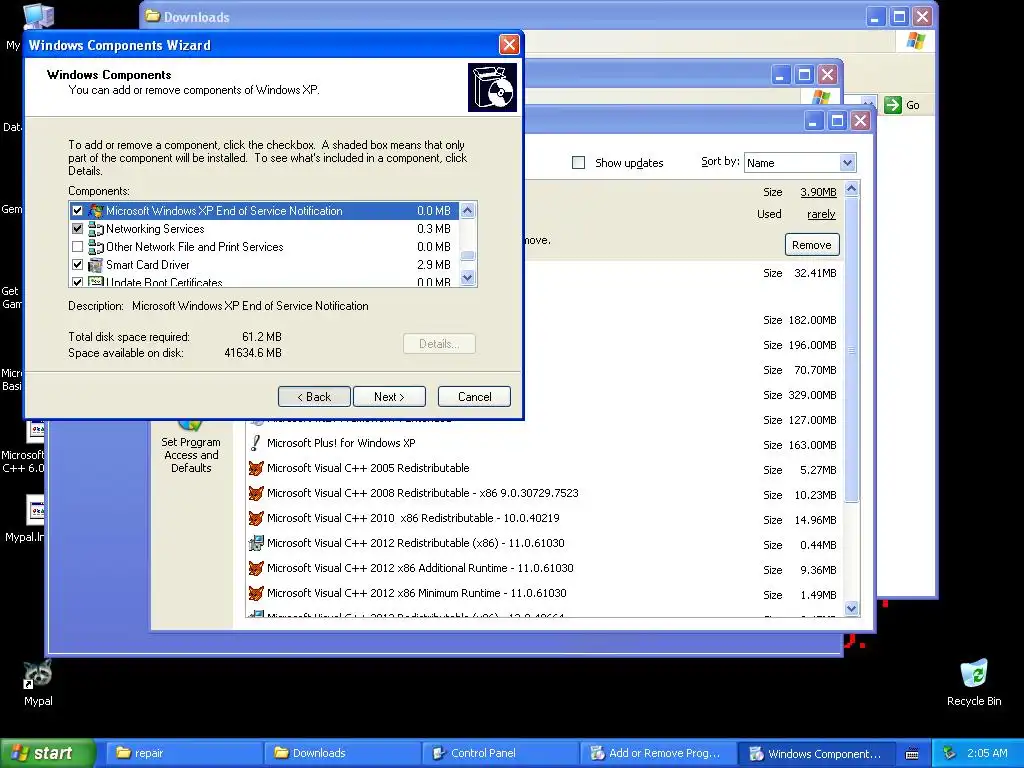
Task: Click the 3.90MB size link
Action: tap(818, 192)
